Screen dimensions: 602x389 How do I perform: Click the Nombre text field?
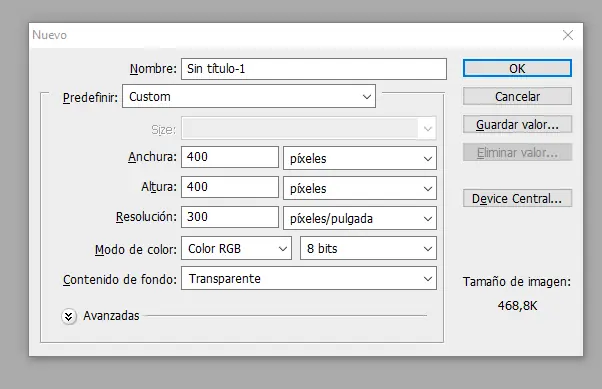(314, 69)
